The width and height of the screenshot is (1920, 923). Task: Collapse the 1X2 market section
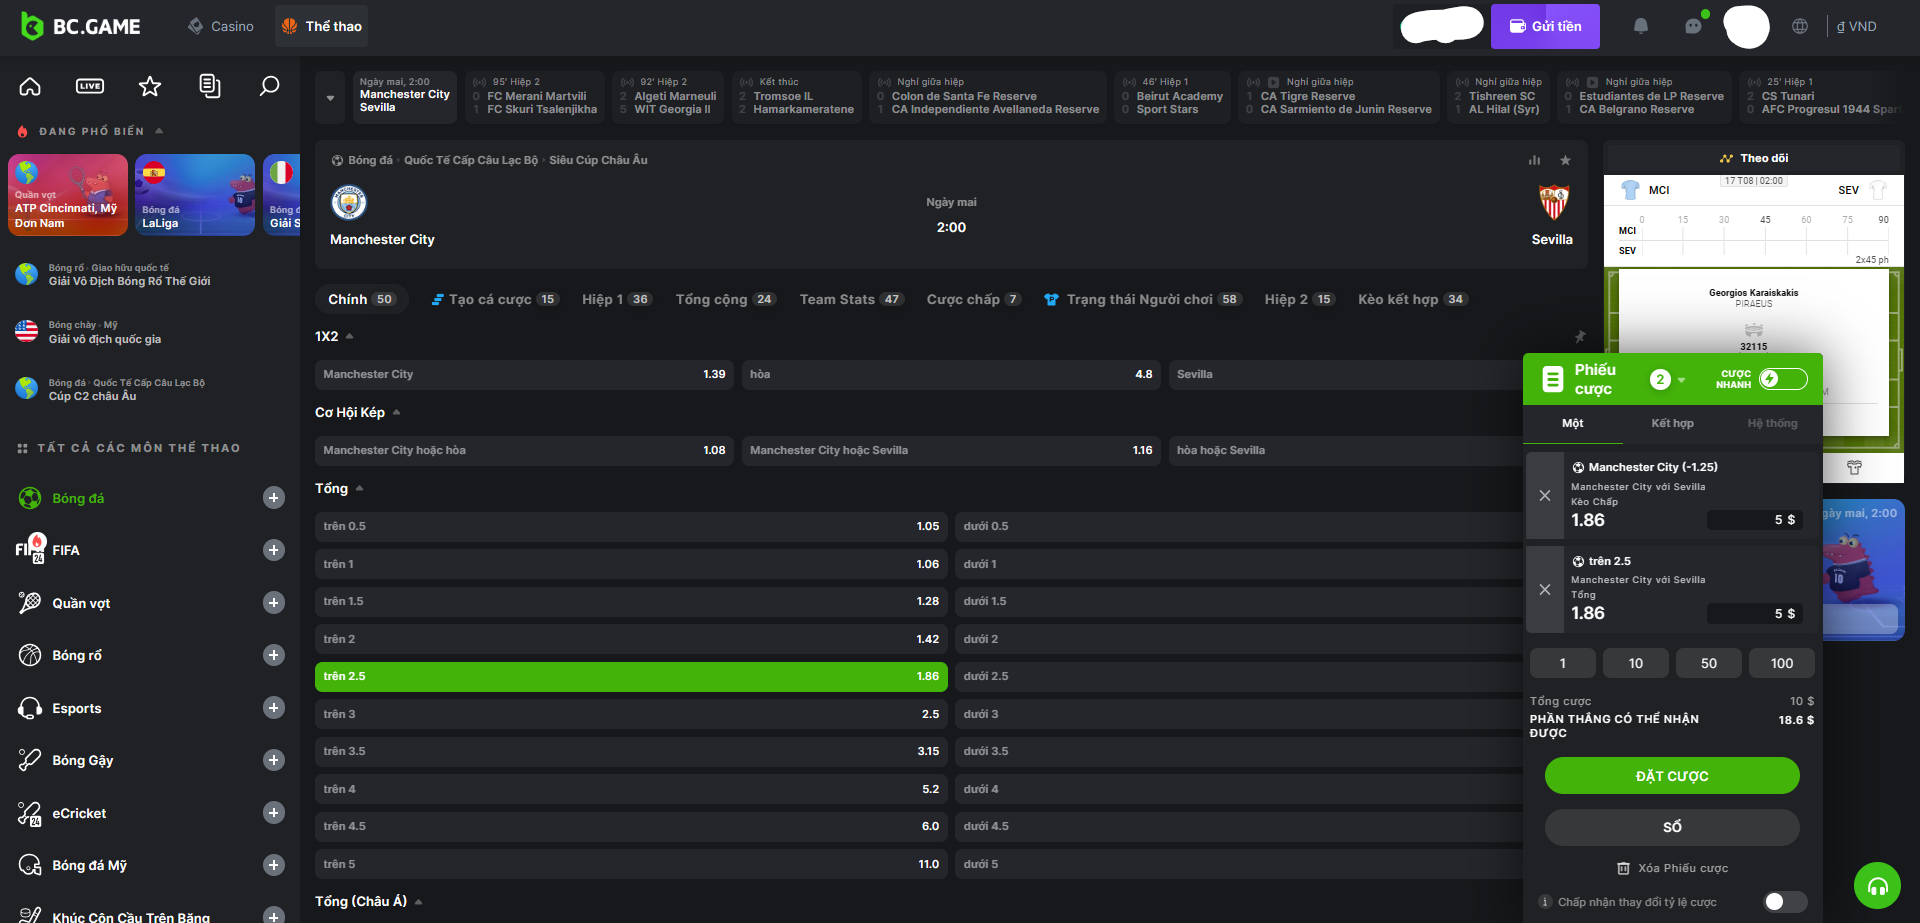tap(349, 337)
